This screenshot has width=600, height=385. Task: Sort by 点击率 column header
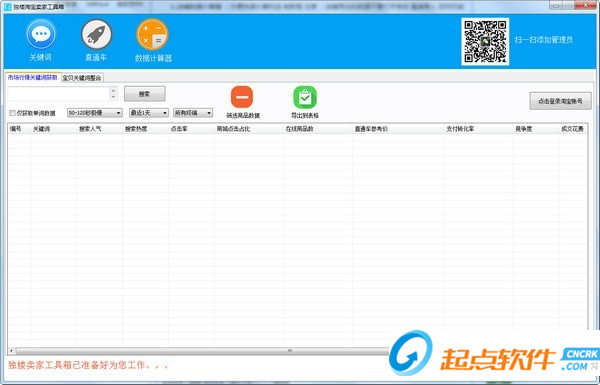click(191, 129)
